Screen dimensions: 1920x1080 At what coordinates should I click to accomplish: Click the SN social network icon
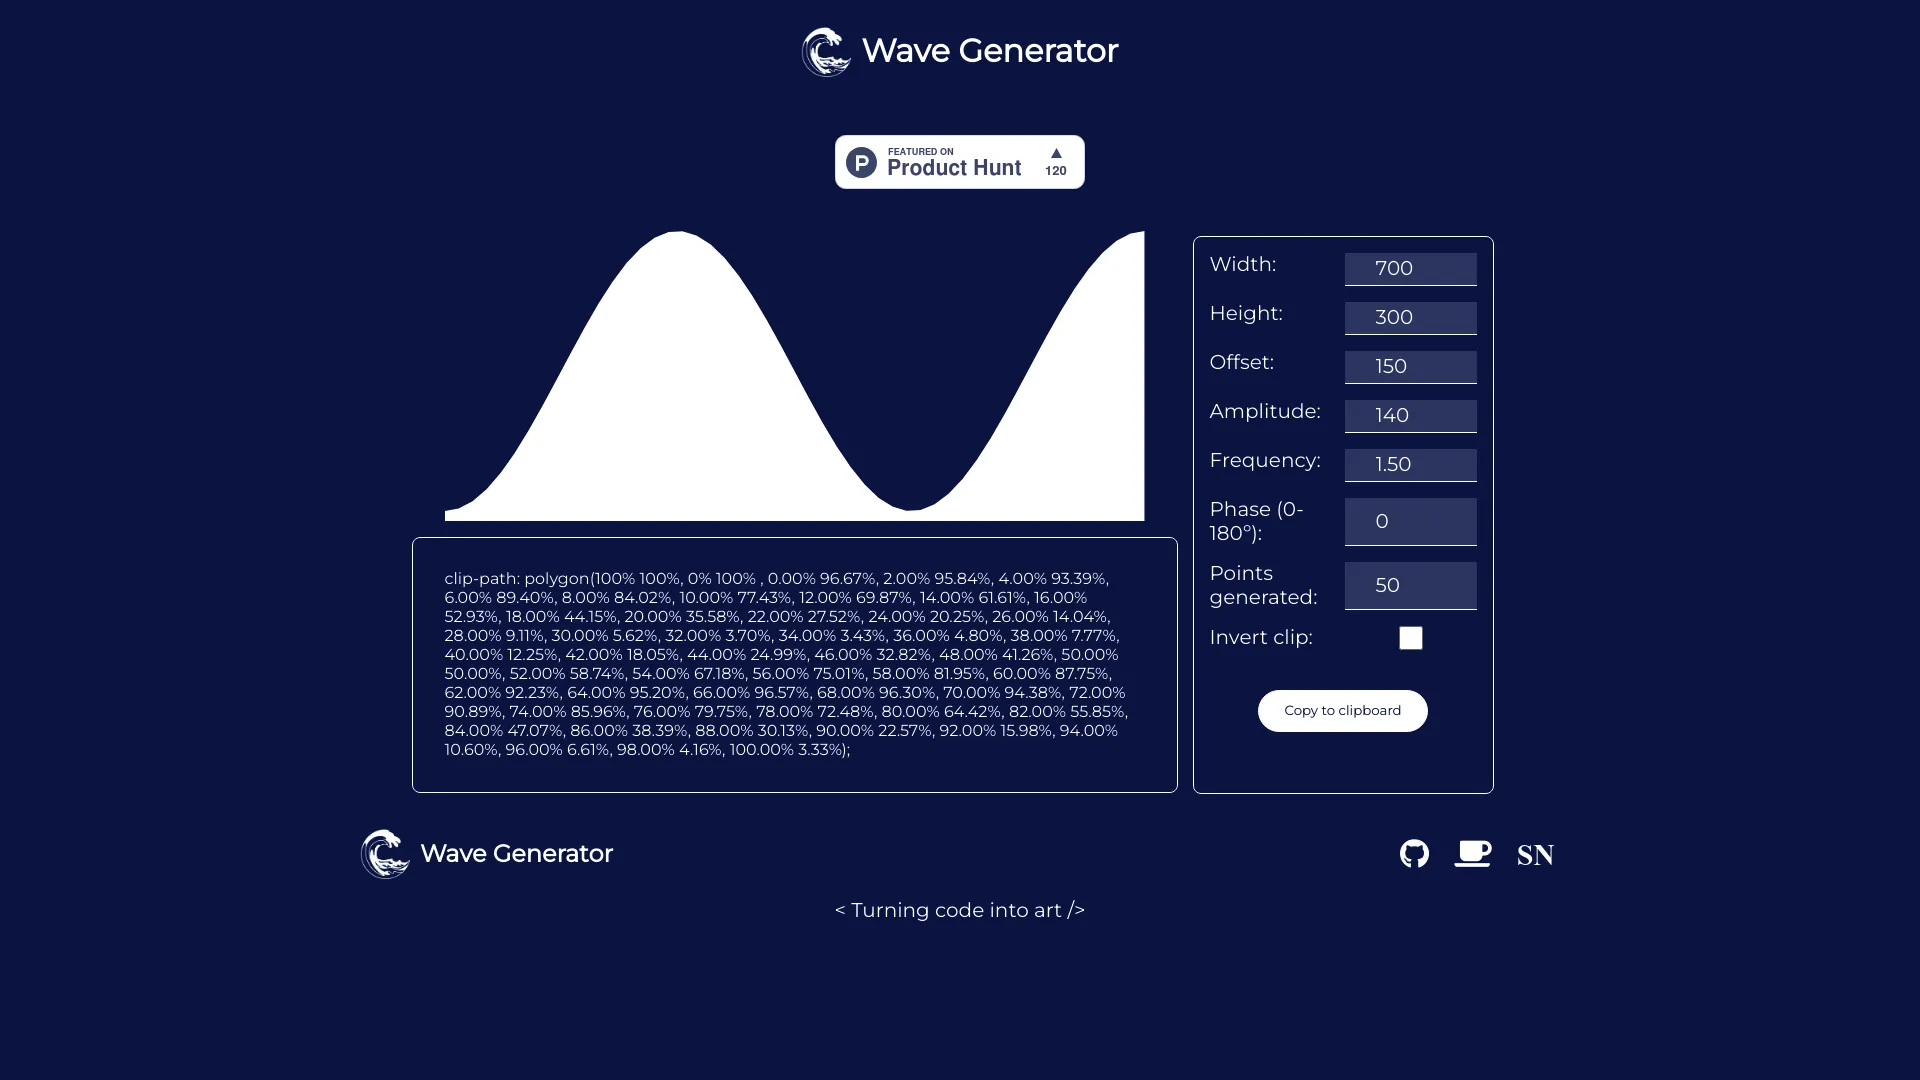[x=1534, y=852]
